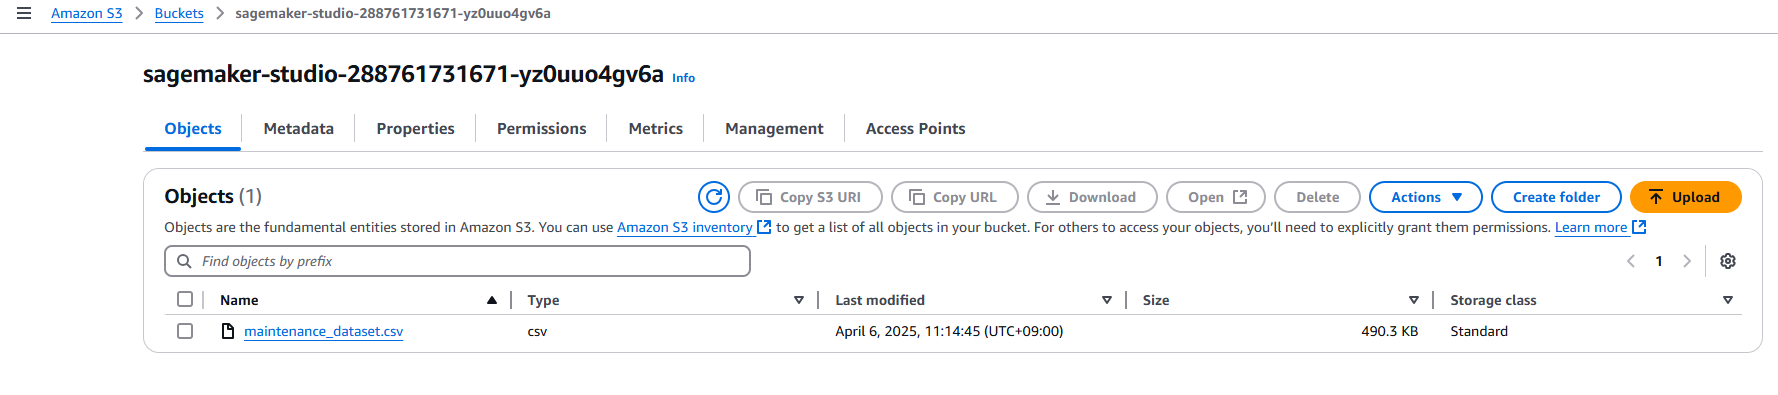This screenshot has width=1778, height=395.
Task: Focus the Find objects by prefix field
Action: pyautogui.click(x=457, y=261)
